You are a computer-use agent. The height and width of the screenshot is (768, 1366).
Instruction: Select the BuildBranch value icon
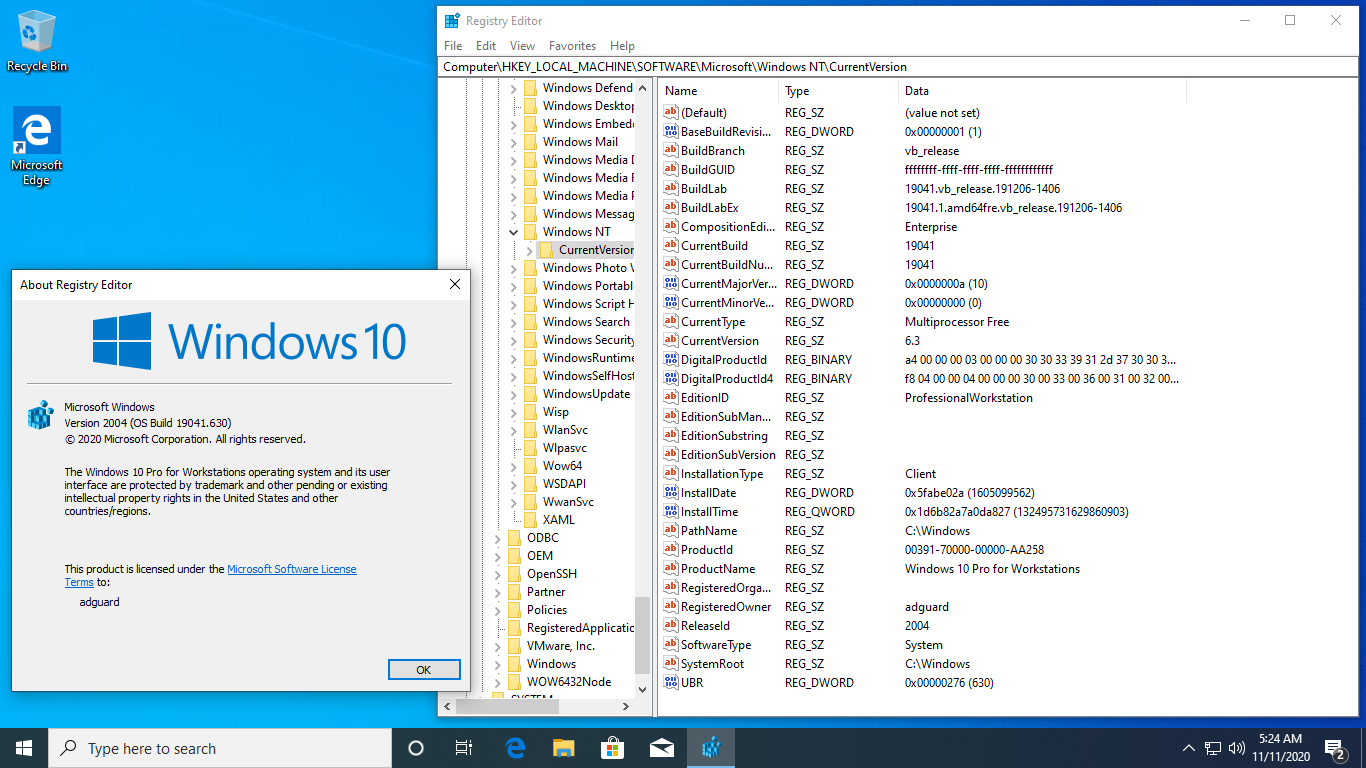click(x=671, y=151)
